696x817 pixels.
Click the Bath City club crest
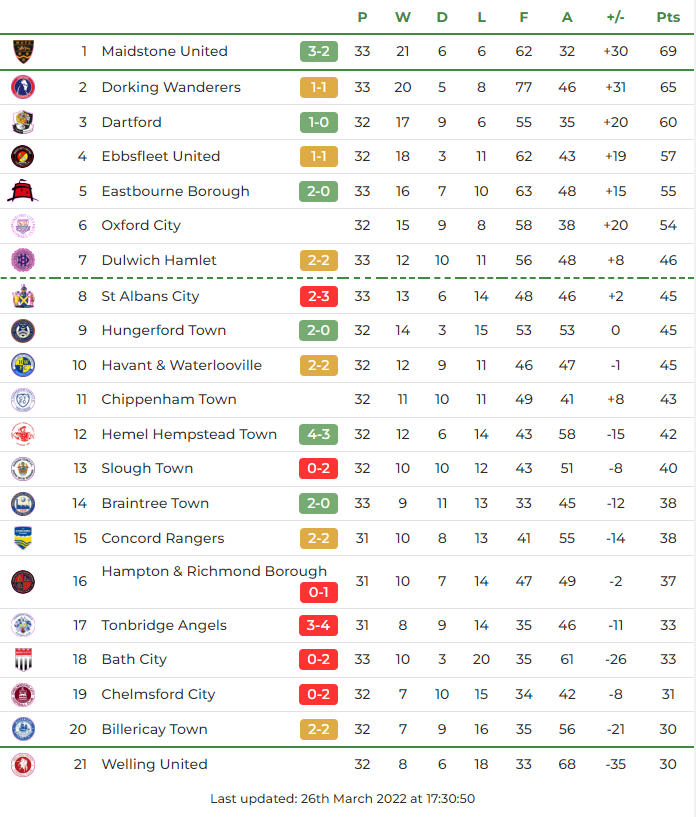tap(23, 659)
